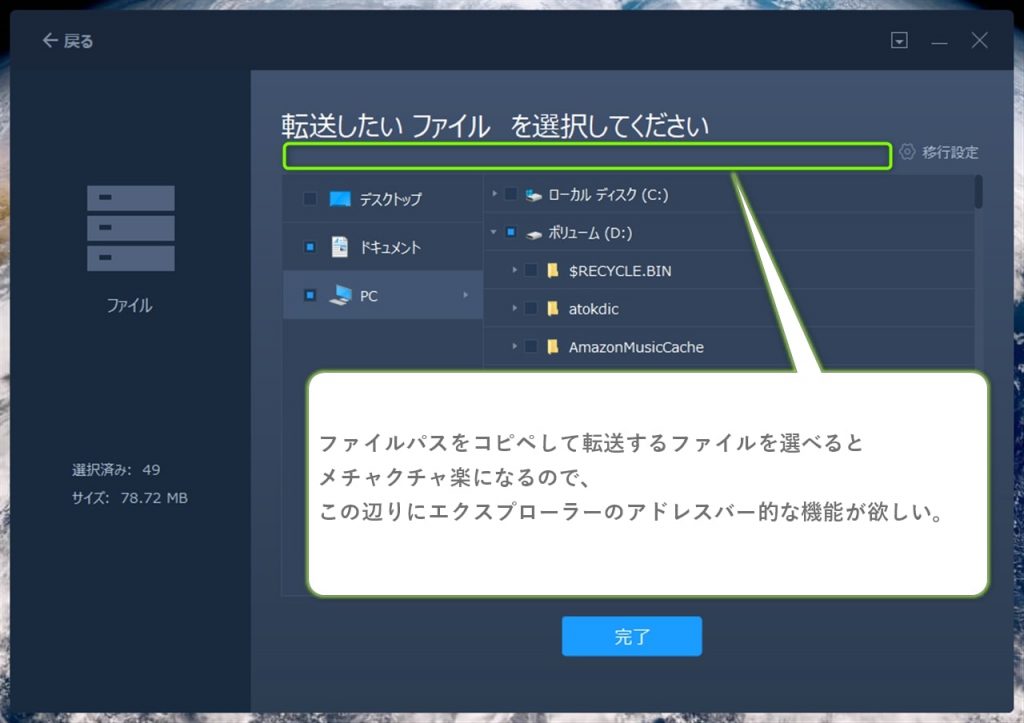
Task: Click the title bar dropdown menu icon
Action: pos(900,41)
